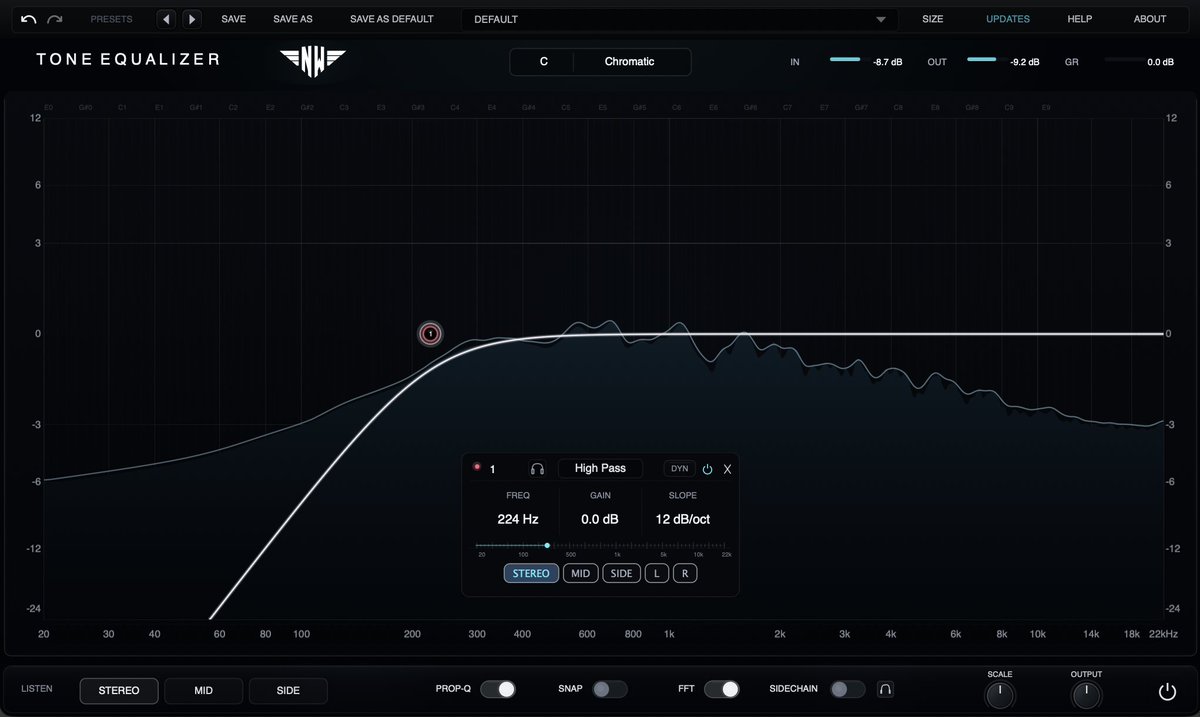Click the 224 Hz frequency value
The image size is (1200, 717).
point(518,519)
